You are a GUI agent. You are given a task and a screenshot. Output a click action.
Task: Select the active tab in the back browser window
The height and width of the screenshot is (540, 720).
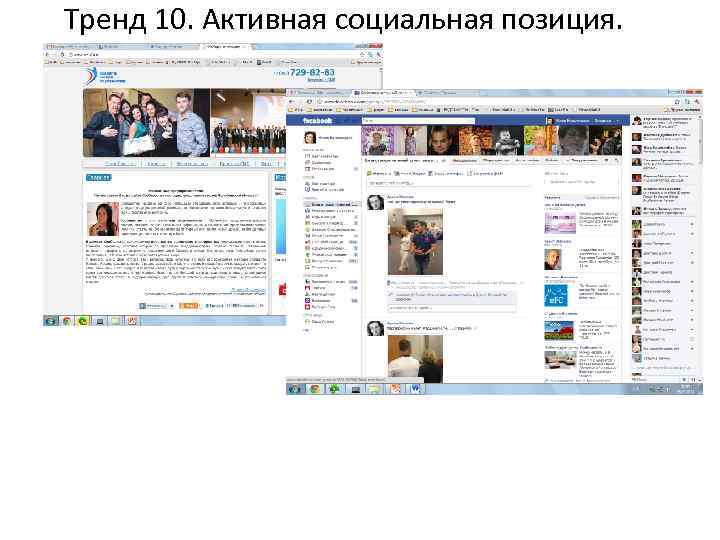pos(225,46)
